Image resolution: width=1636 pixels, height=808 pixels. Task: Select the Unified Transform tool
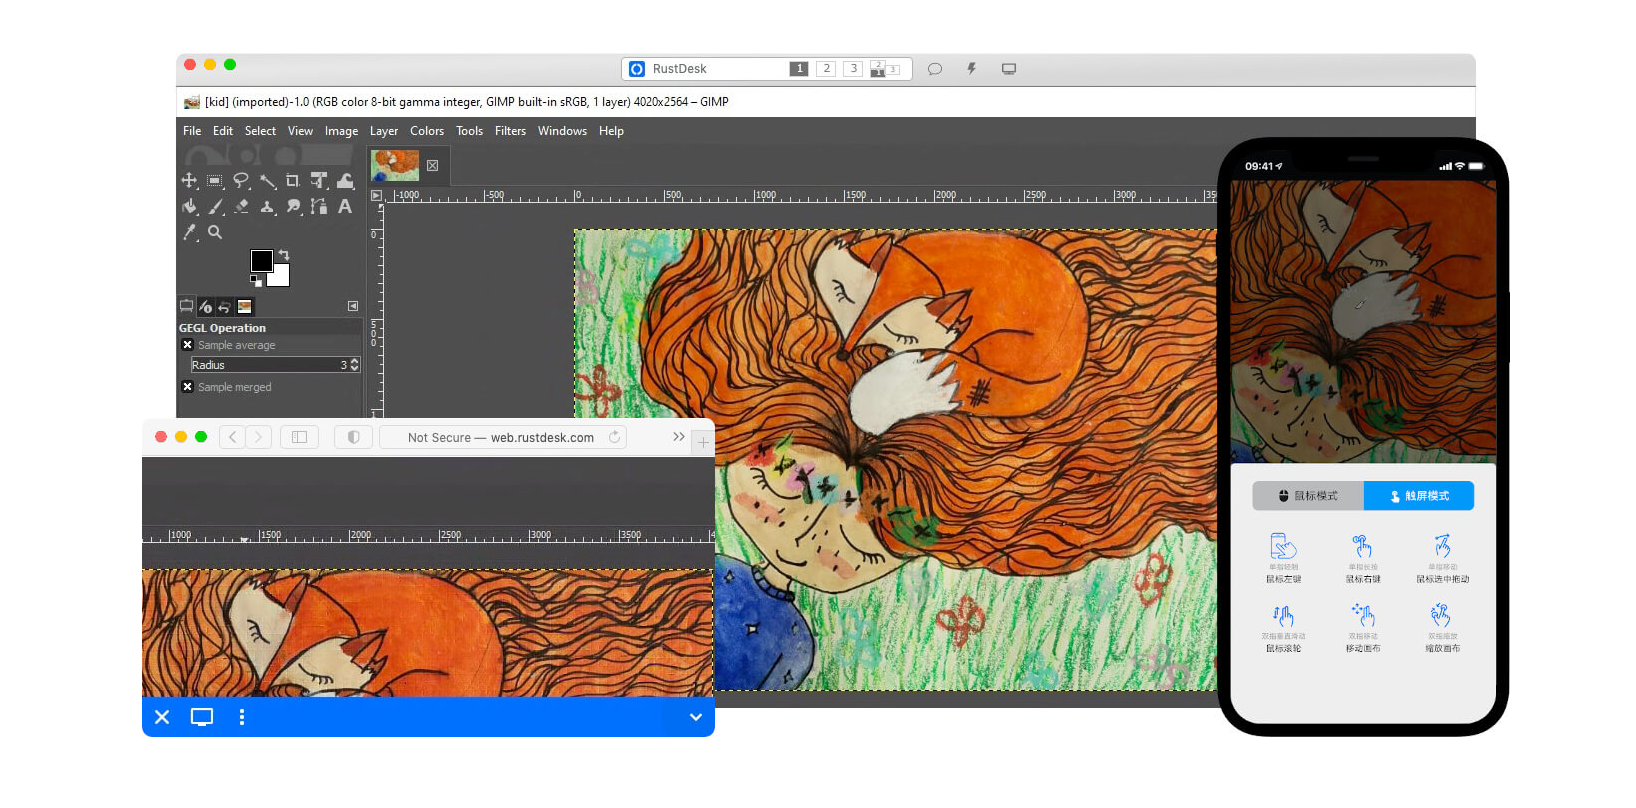319,181
